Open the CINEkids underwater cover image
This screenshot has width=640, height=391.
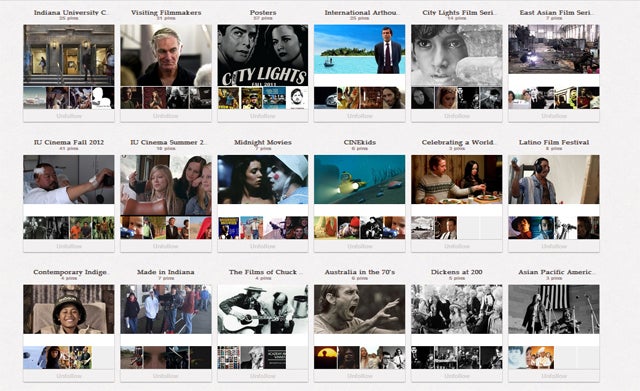click(360, 179)
